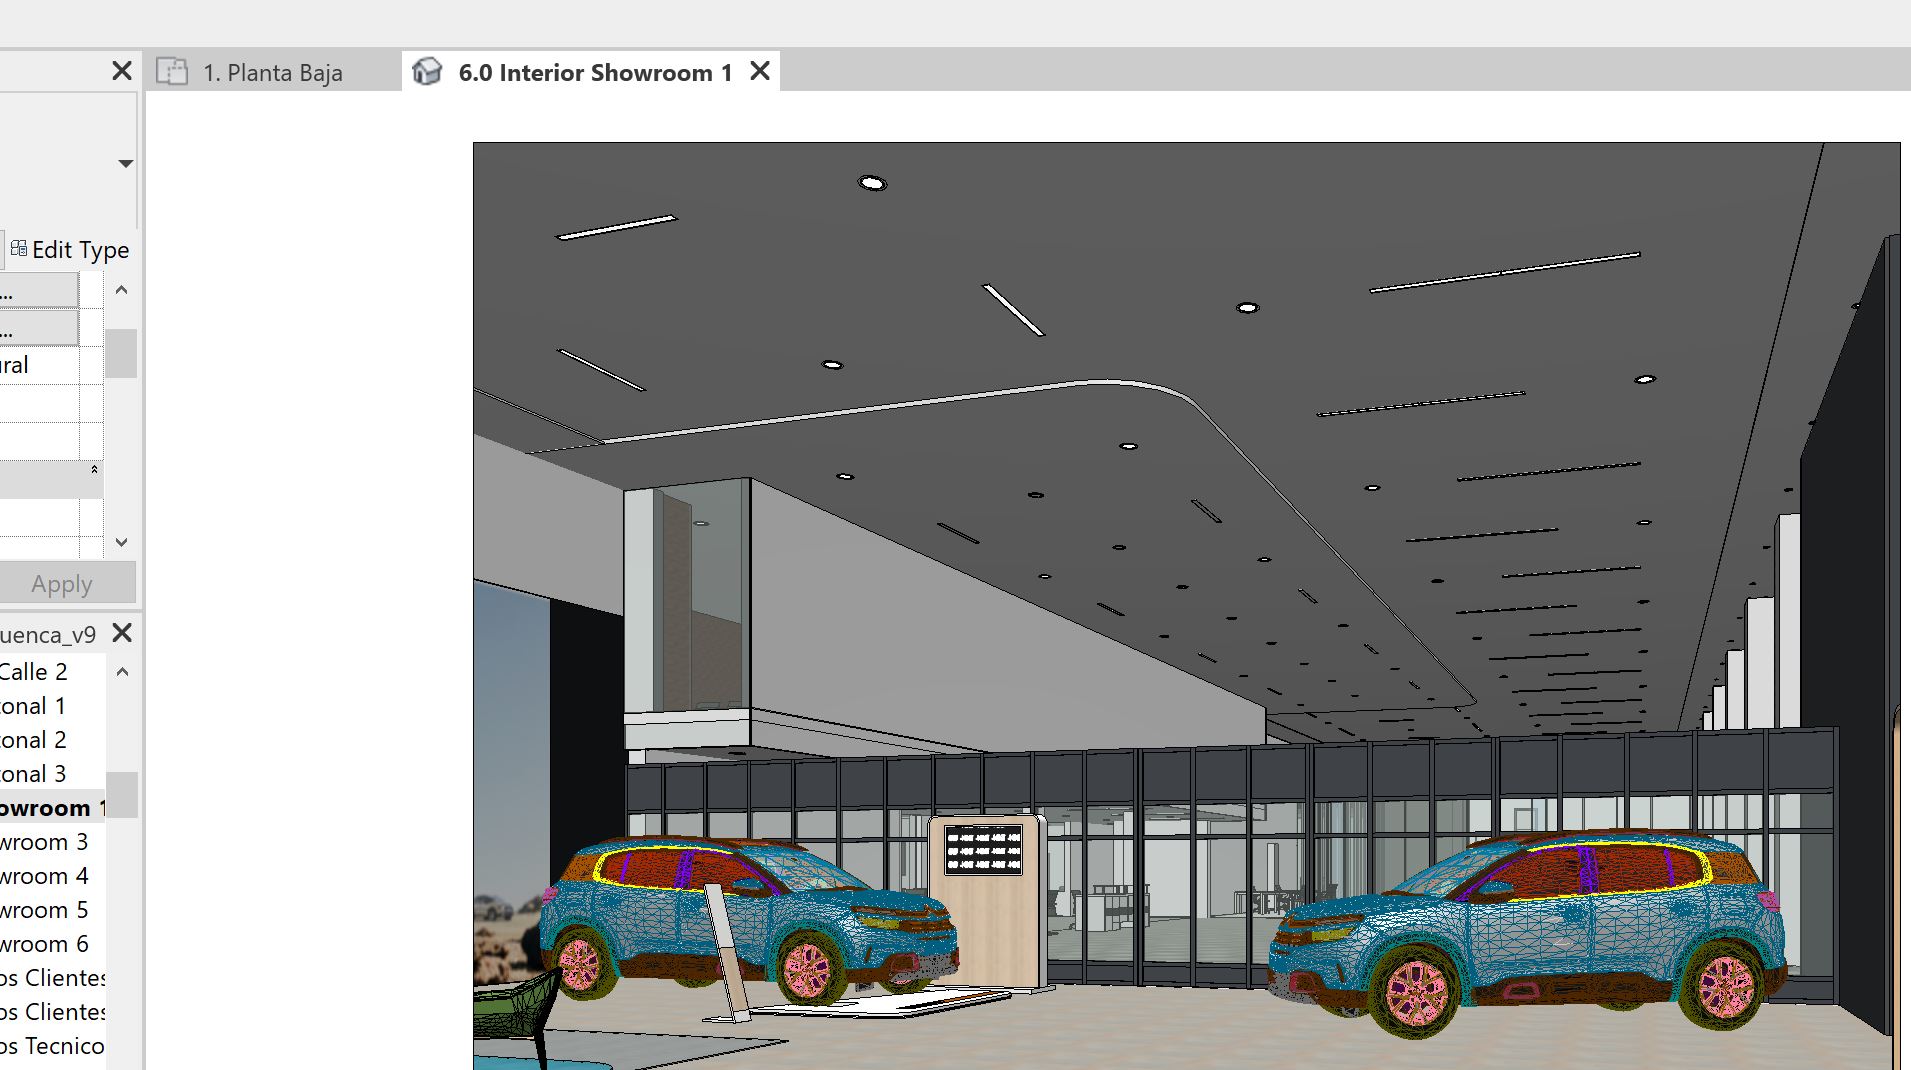Switch to the 1. Planta Baja view tab
This screenshot has width=1911, height=1070.
tap(271, 71)
